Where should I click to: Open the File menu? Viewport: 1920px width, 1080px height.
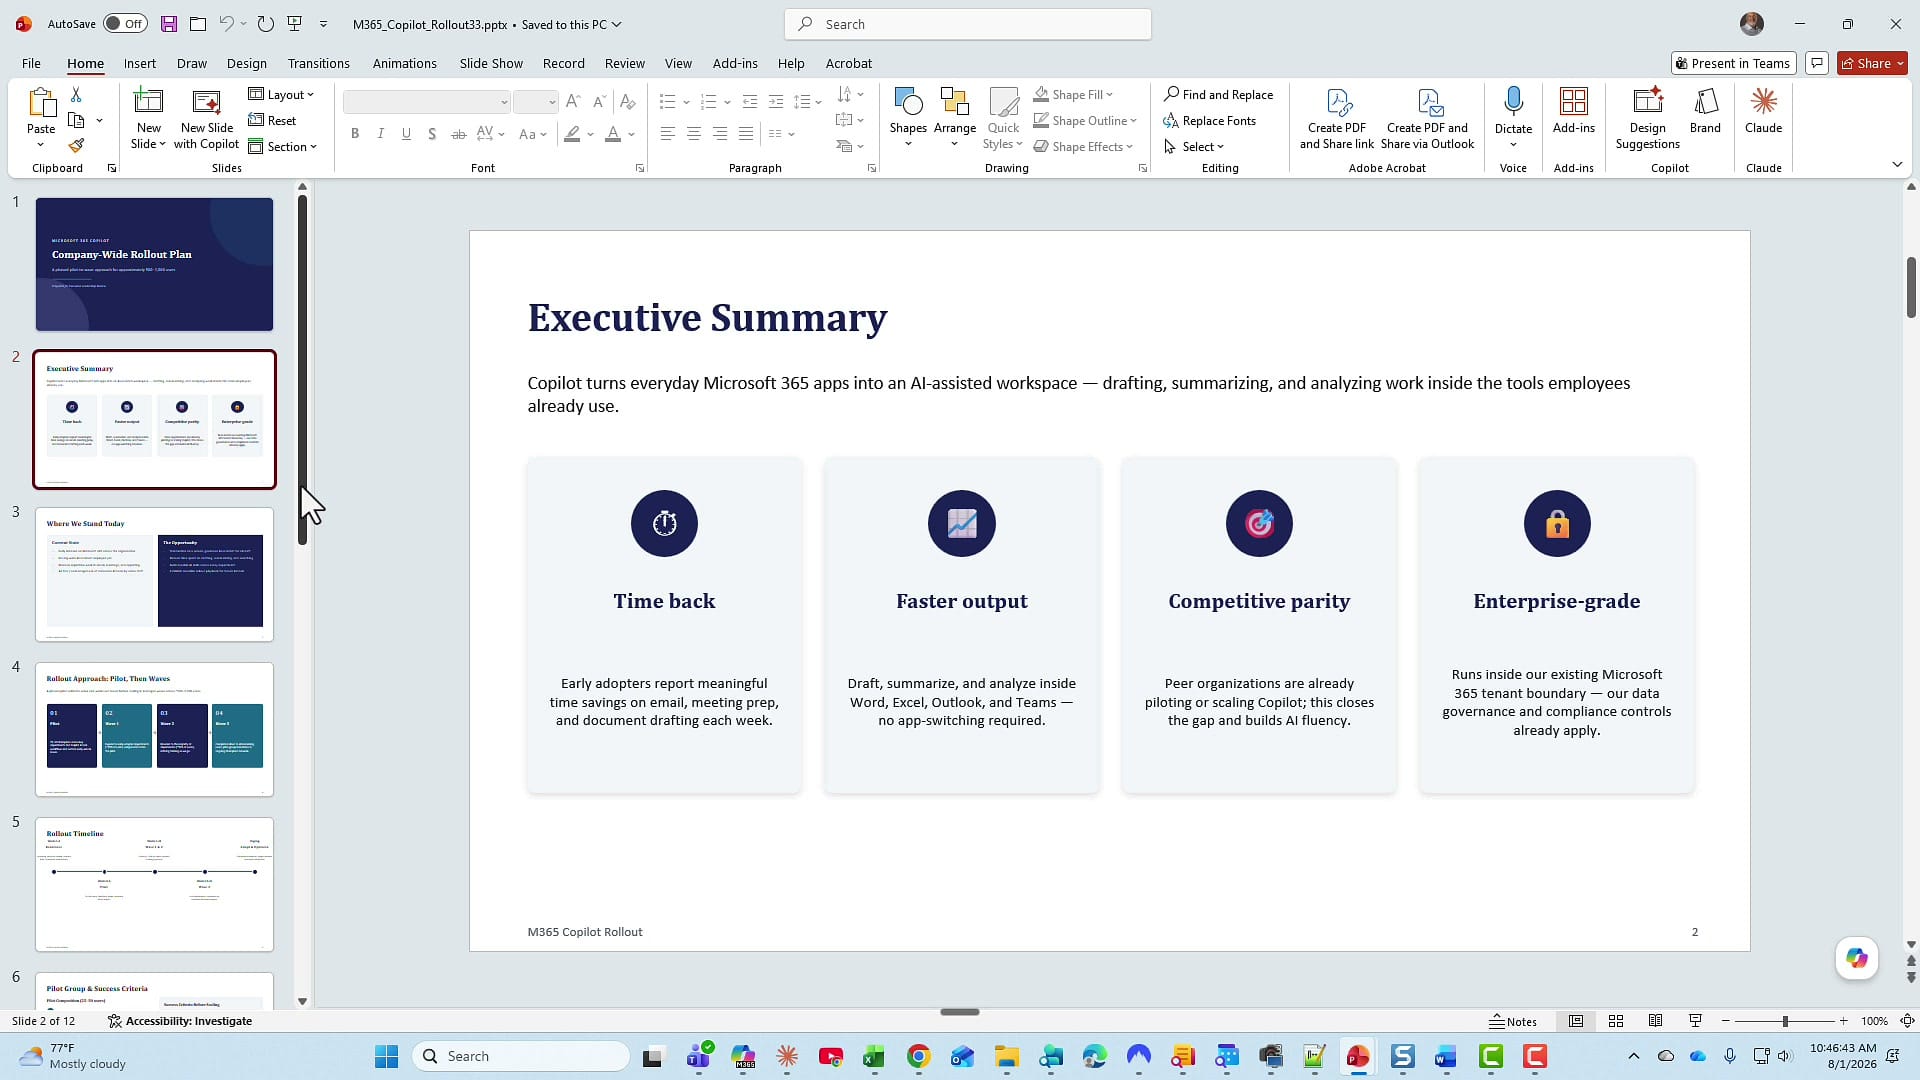coord(31,63)
